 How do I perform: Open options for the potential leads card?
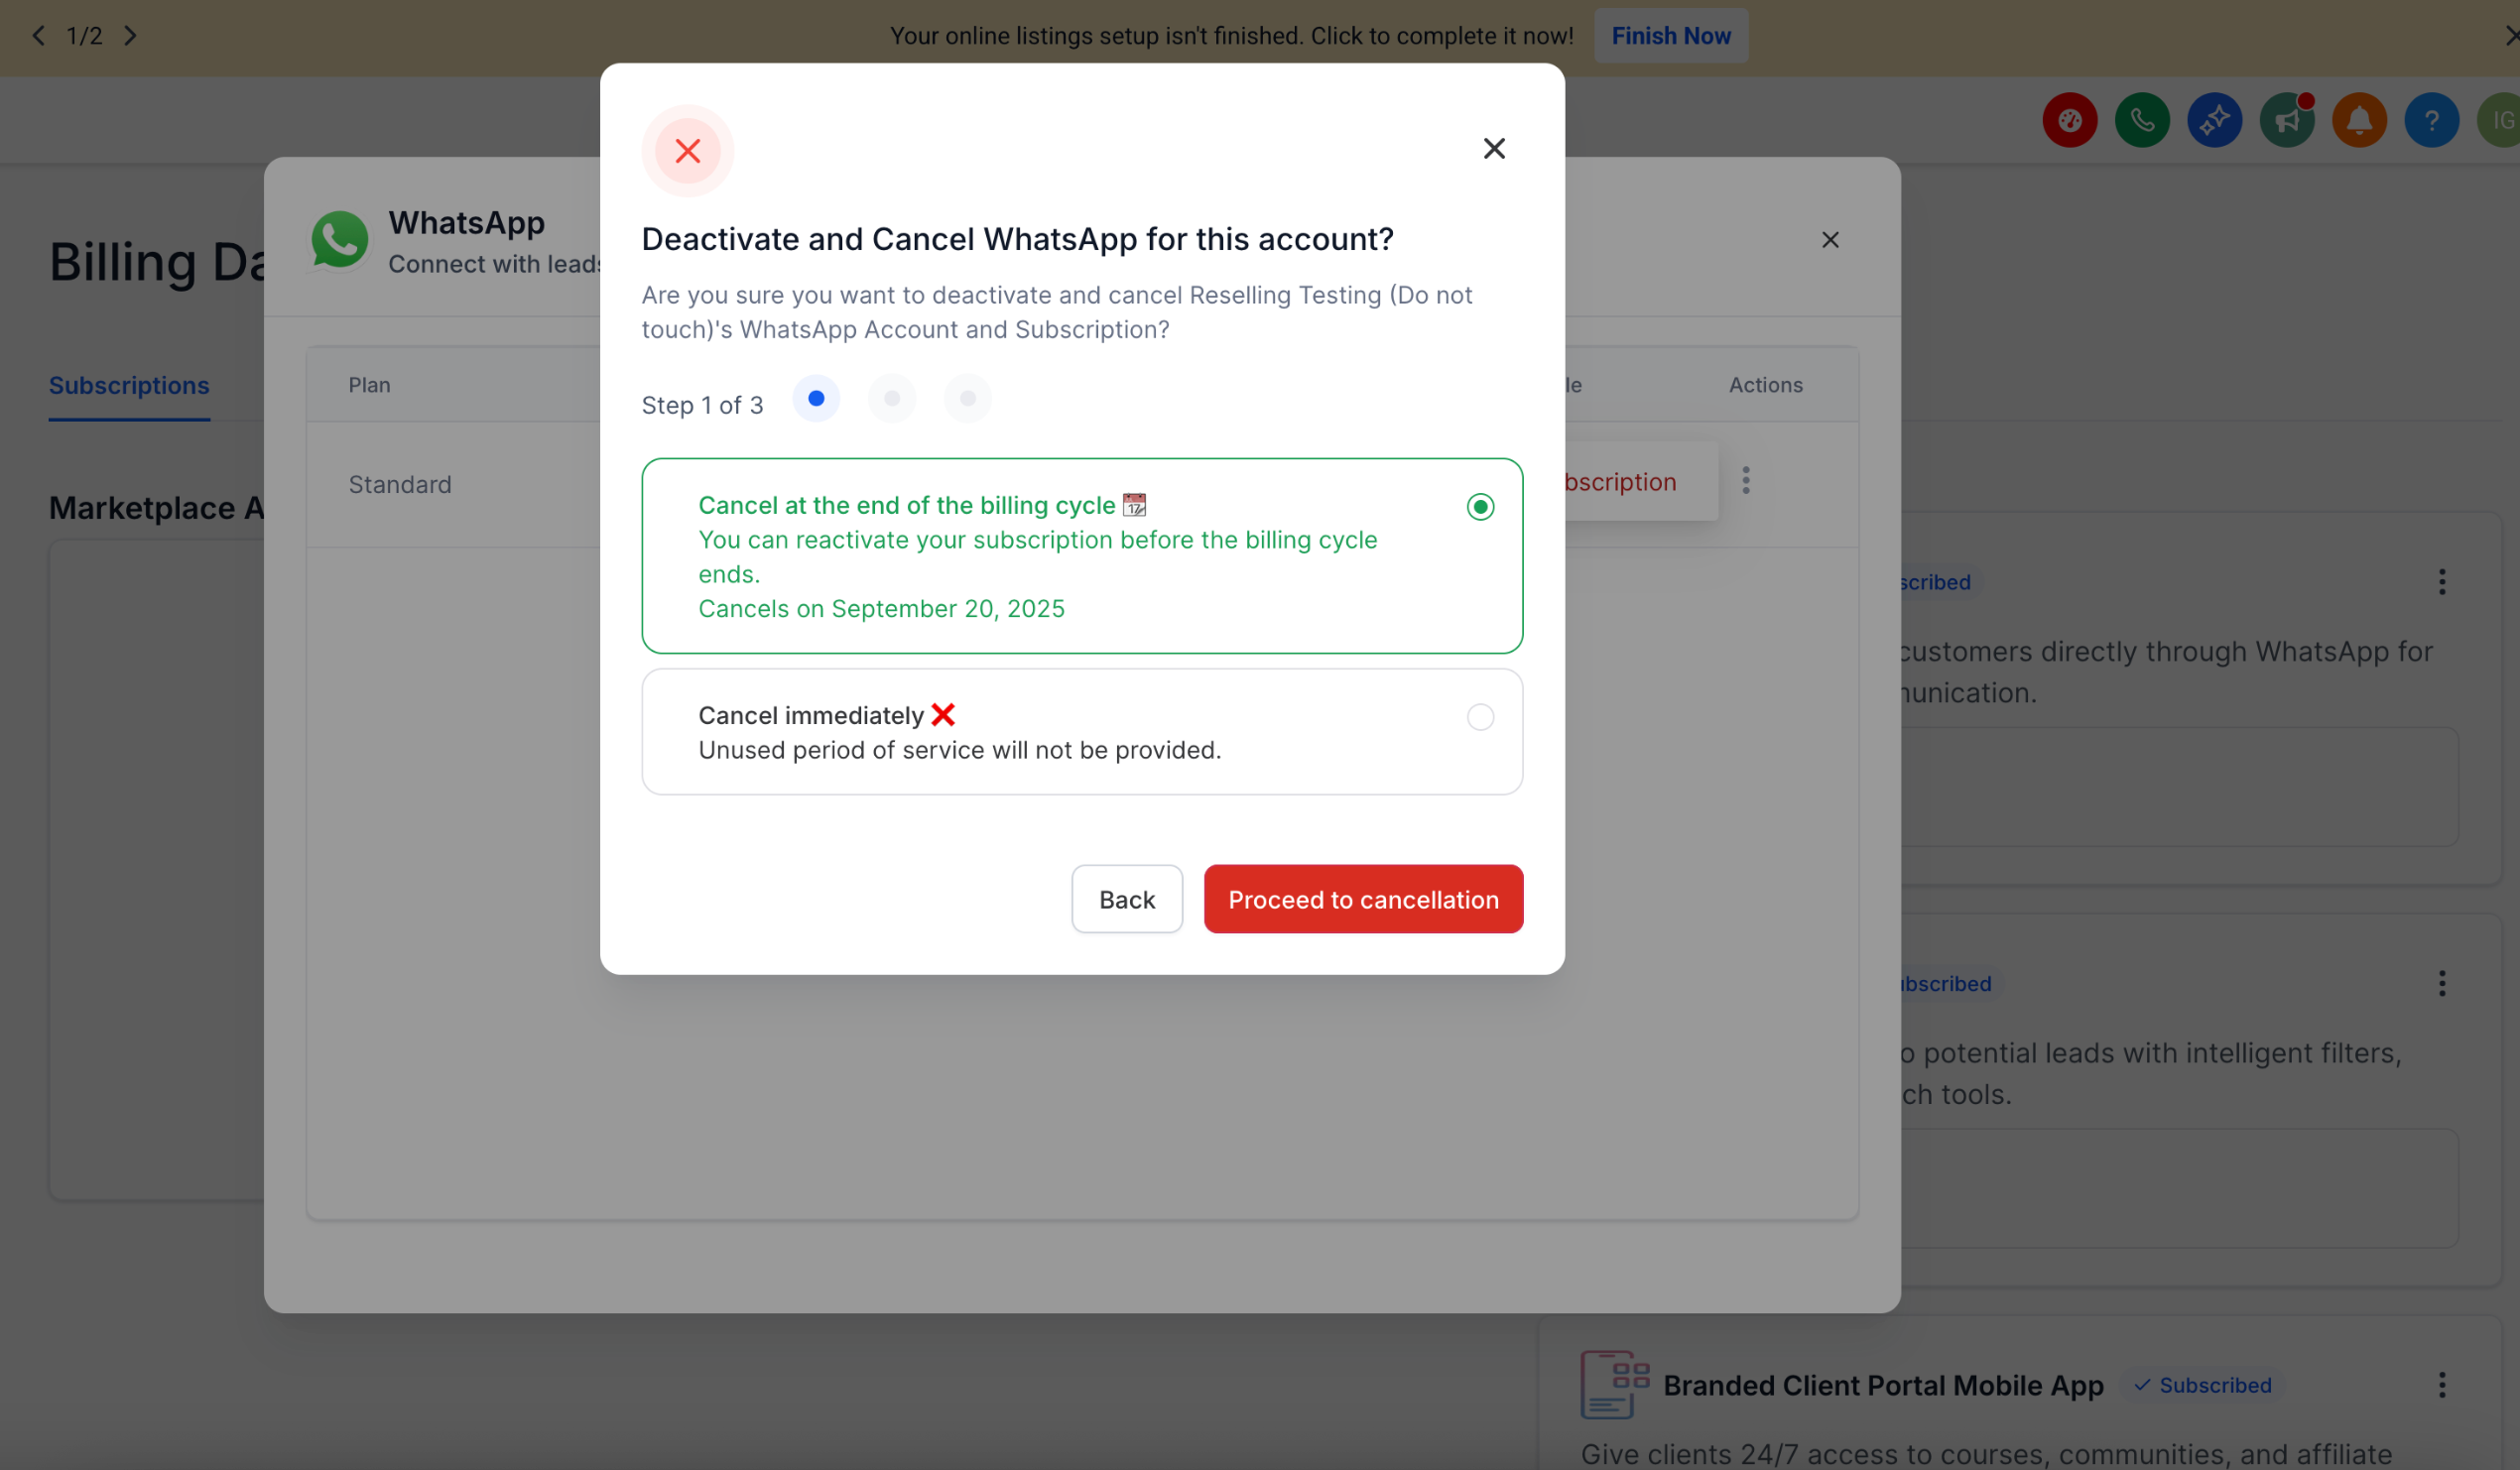pos(2442,984)
